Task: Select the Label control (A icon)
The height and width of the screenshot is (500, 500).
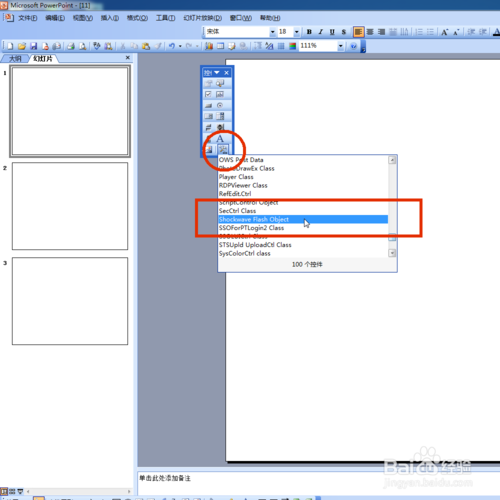Action: (220, 139)
